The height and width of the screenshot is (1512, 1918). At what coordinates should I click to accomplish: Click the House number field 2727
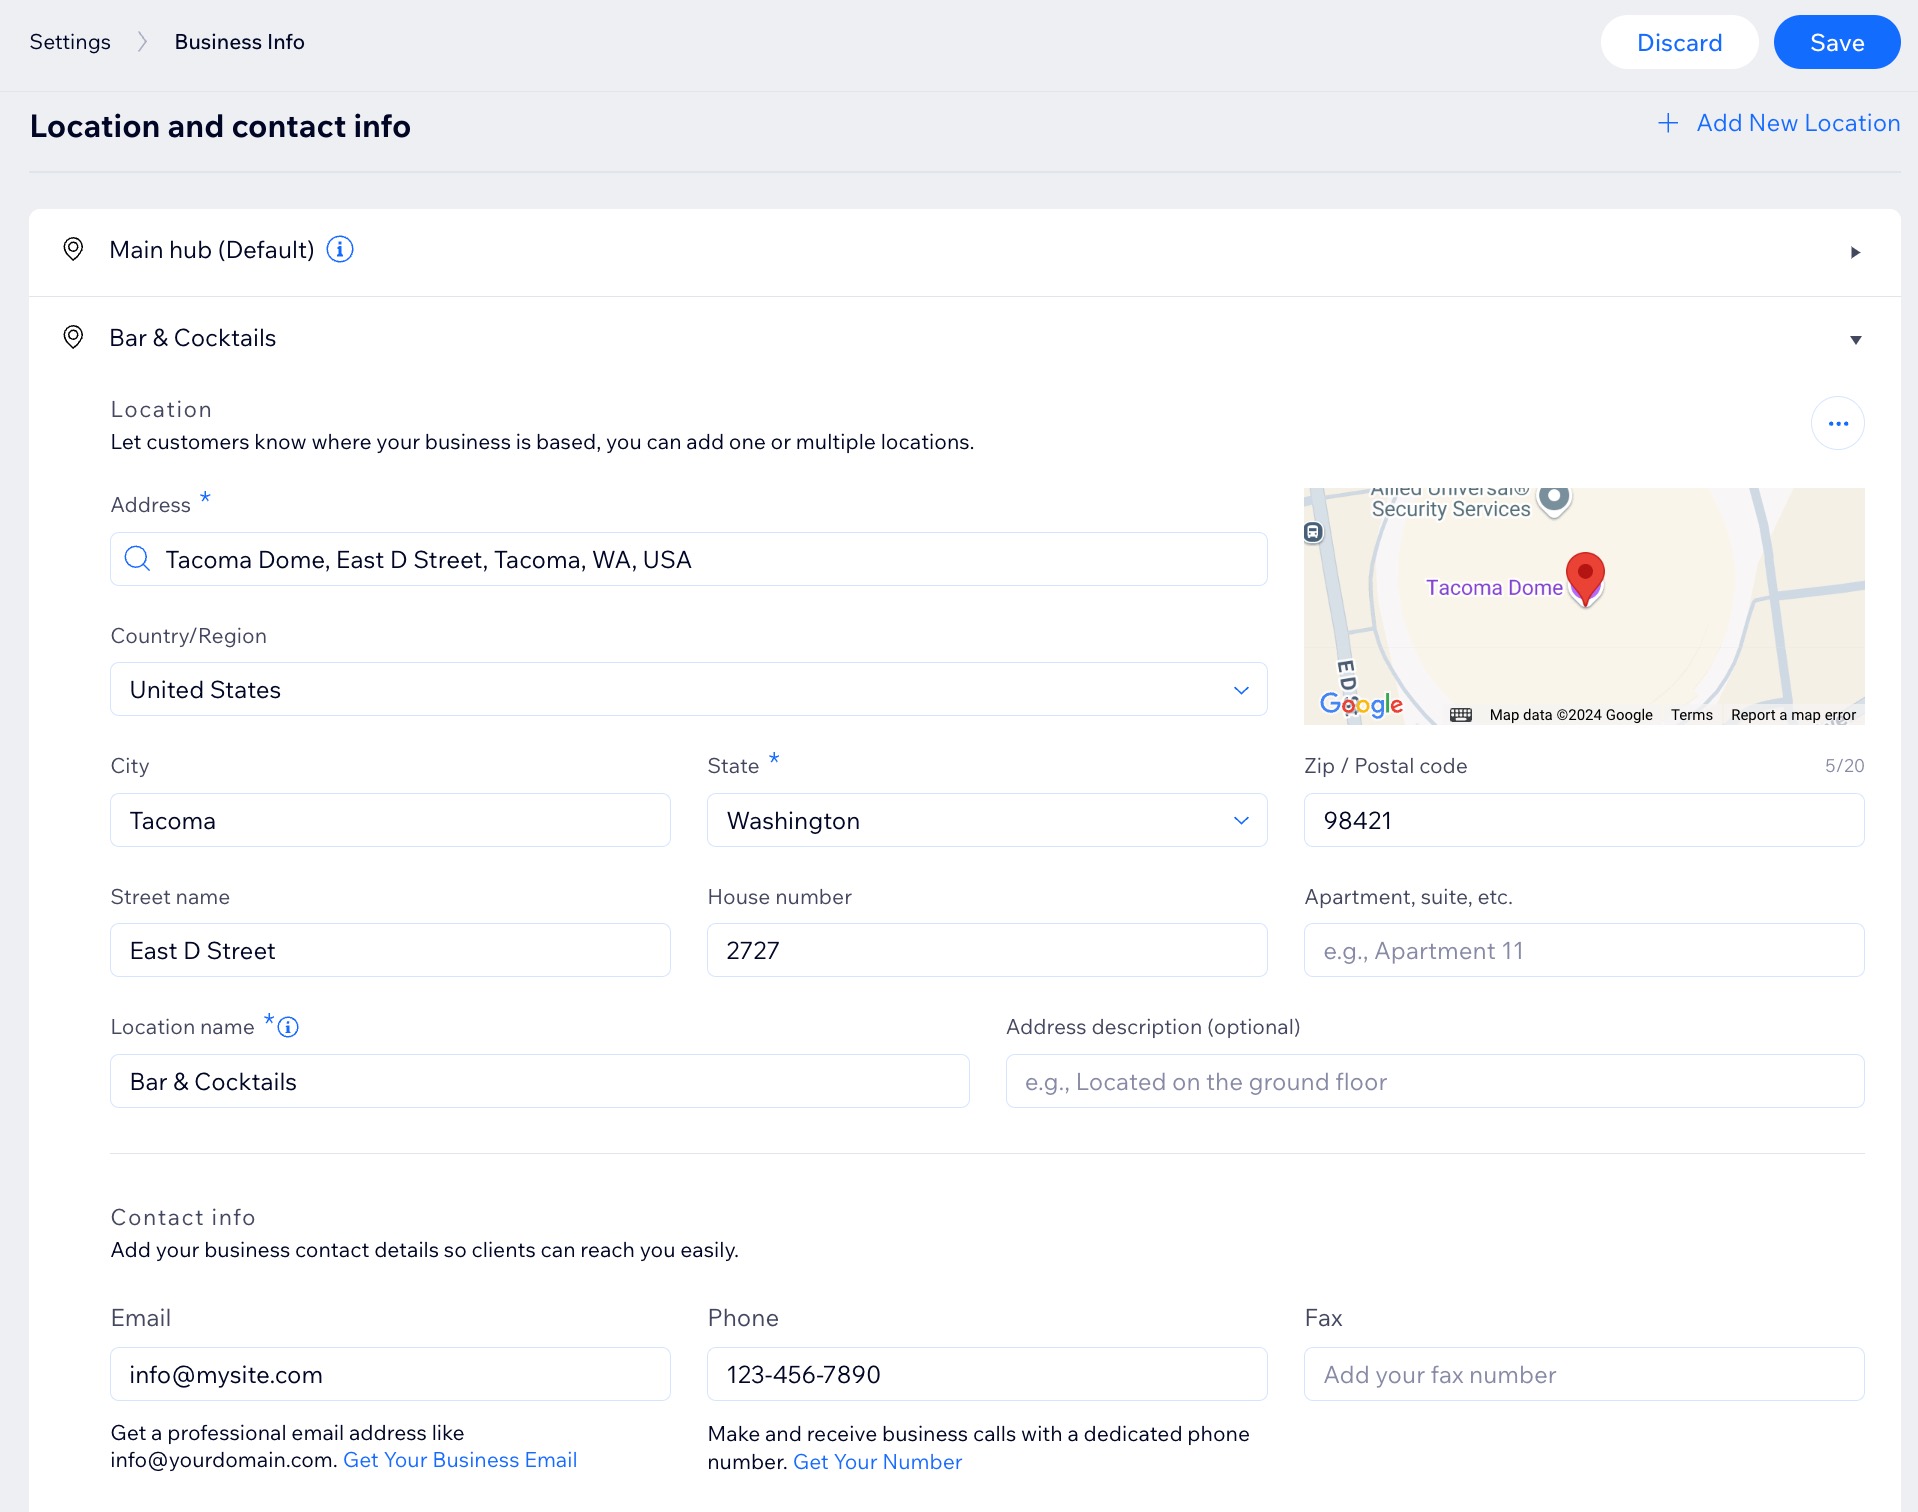point(987,950)
